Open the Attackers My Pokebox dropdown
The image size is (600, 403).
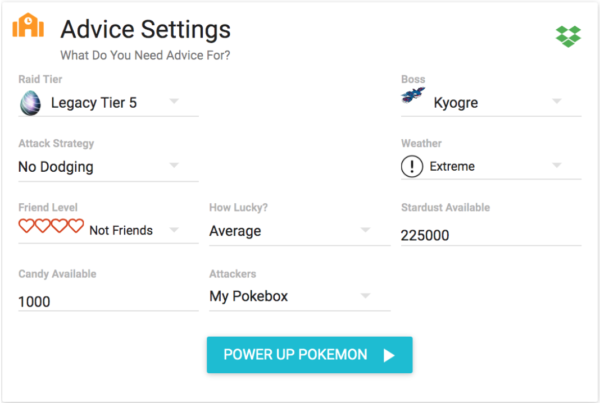pos(366,296)
